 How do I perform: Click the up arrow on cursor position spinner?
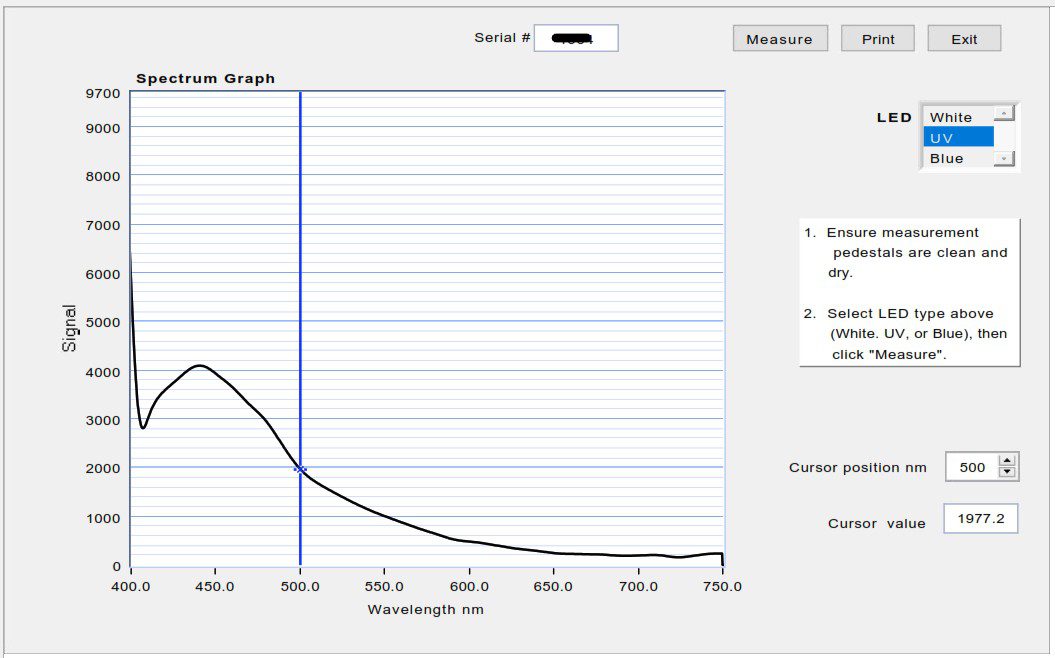1007,462
